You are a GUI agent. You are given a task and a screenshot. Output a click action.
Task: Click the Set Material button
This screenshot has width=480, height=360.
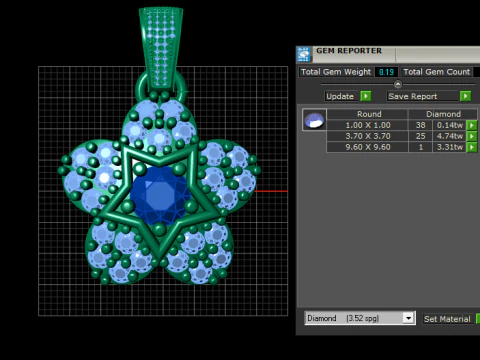pos(447,319)
